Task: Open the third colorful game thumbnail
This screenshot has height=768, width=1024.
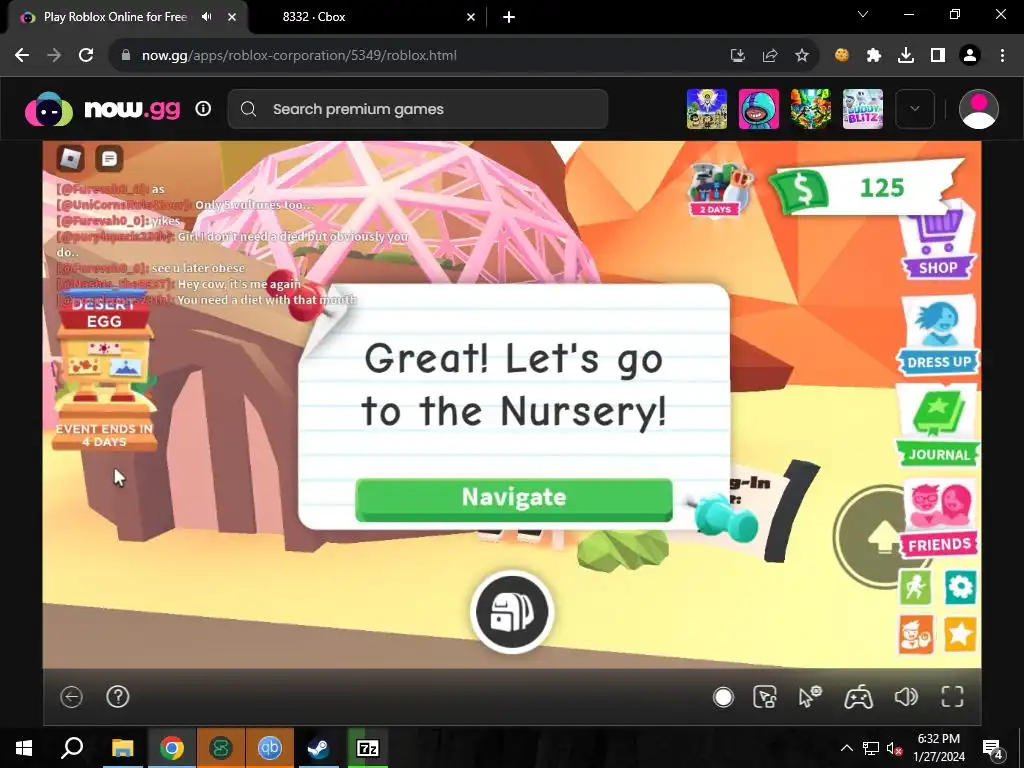Action: [810, 109]
